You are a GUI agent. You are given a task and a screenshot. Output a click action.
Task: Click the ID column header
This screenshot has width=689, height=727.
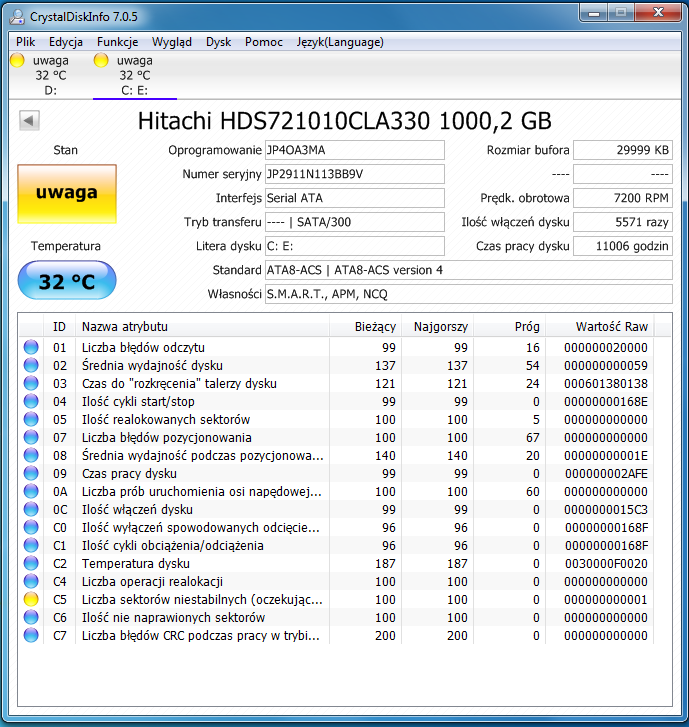pyautogui.click(x=59, y=327)
